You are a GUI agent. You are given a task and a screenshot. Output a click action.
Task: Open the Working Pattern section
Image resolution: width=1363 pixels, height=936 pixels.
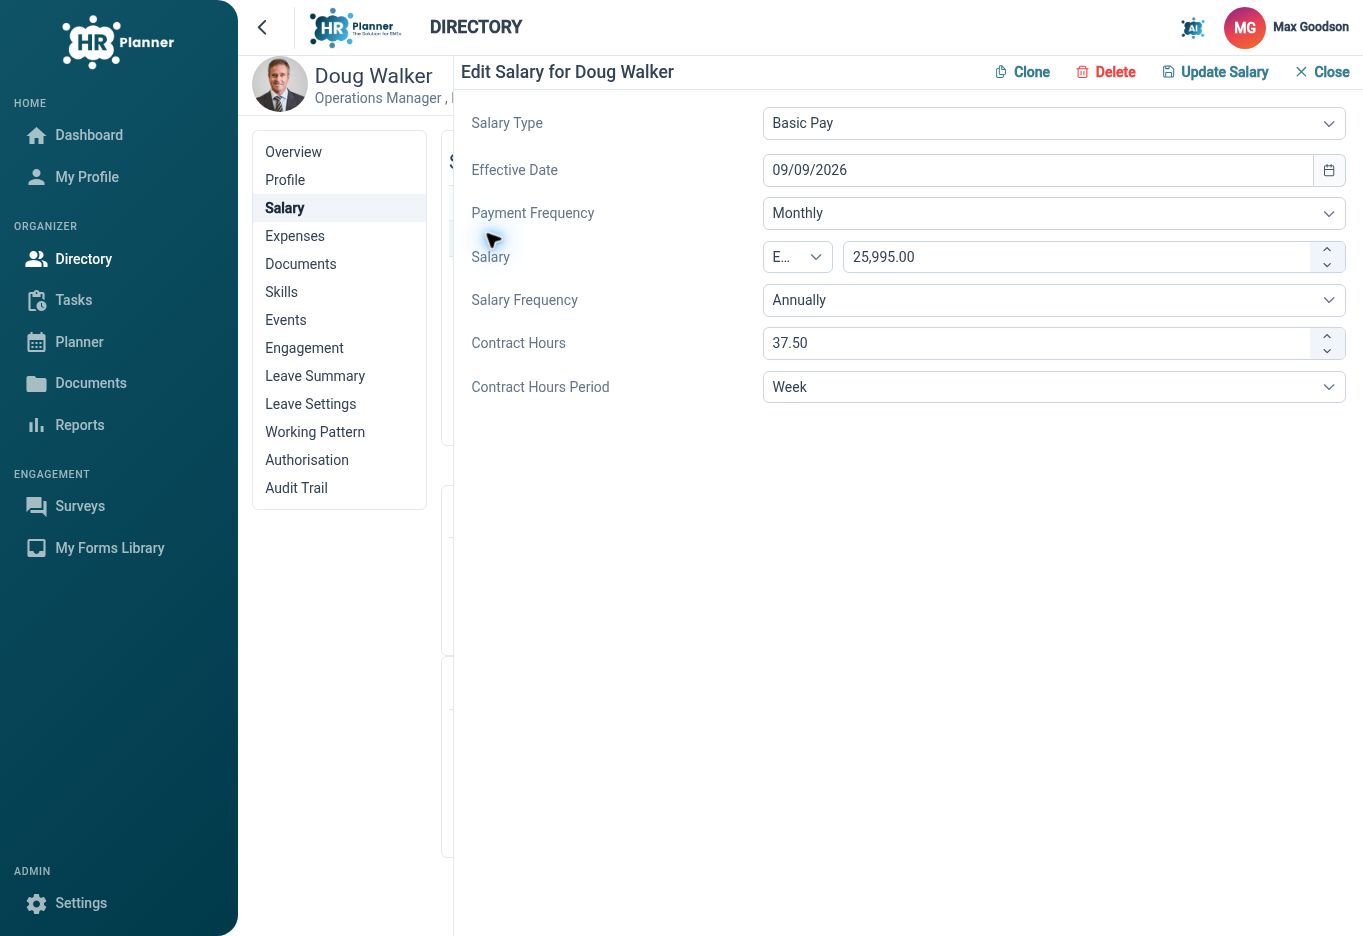[x=339, y=432]
